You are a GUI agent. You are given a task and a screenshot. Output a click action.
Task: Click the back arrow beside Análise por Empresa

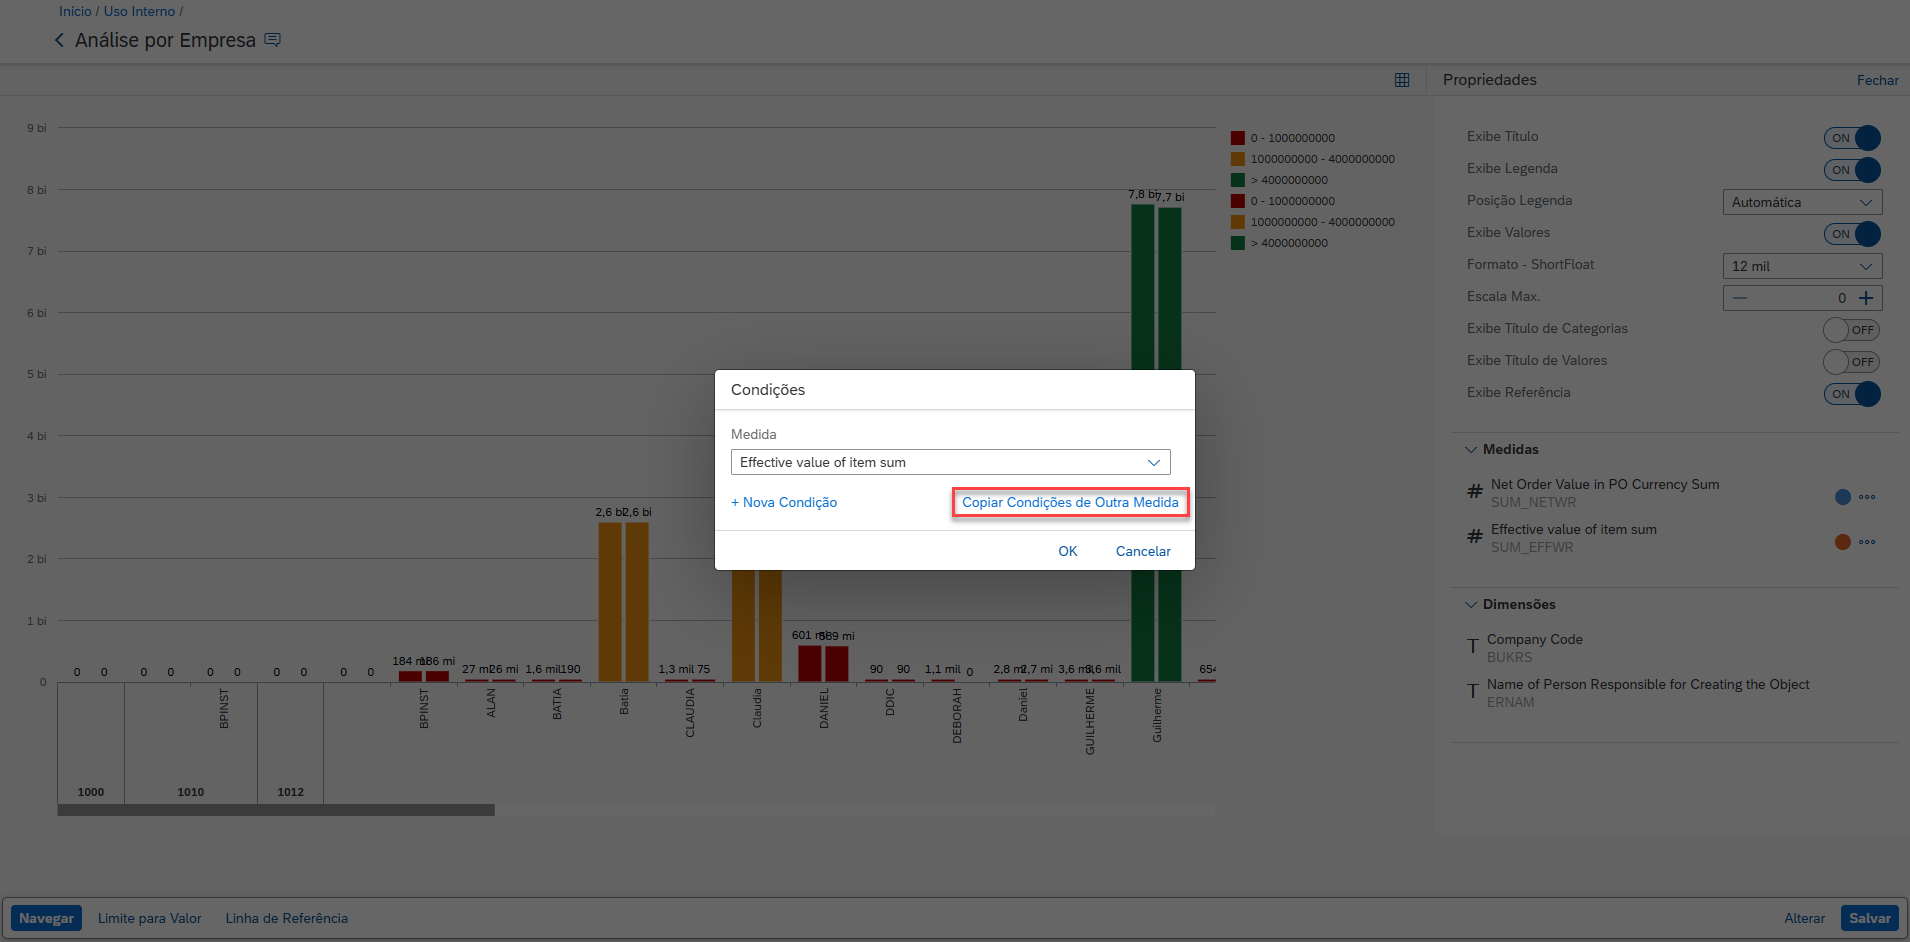click(59, 40)
